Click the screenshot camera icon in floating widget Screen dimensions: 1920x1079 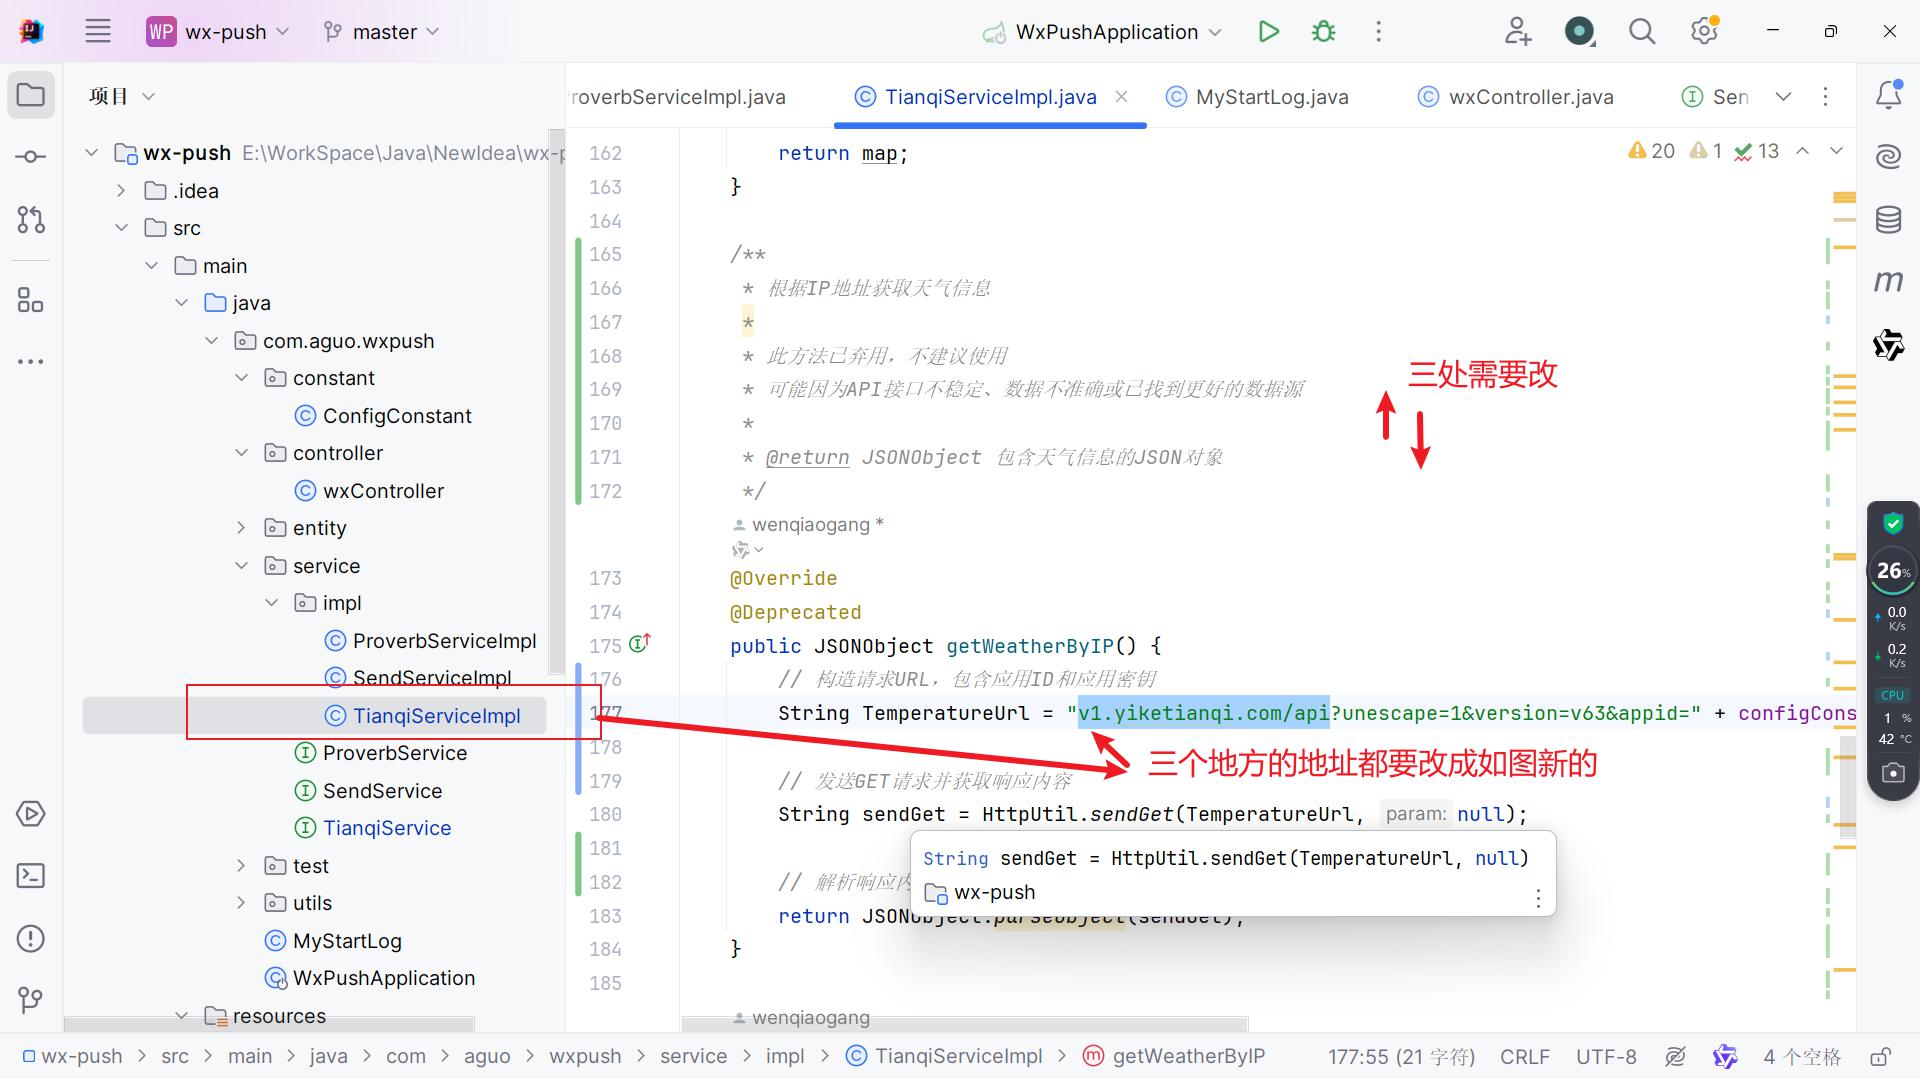click(1892, 772)
